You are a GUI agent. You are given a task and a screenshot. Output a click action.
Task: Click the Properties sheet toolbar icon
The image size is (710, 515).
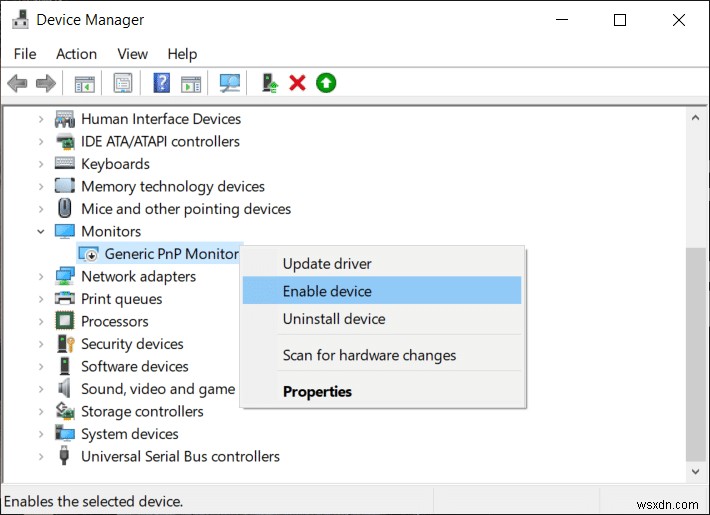click(x=123, y=83)
